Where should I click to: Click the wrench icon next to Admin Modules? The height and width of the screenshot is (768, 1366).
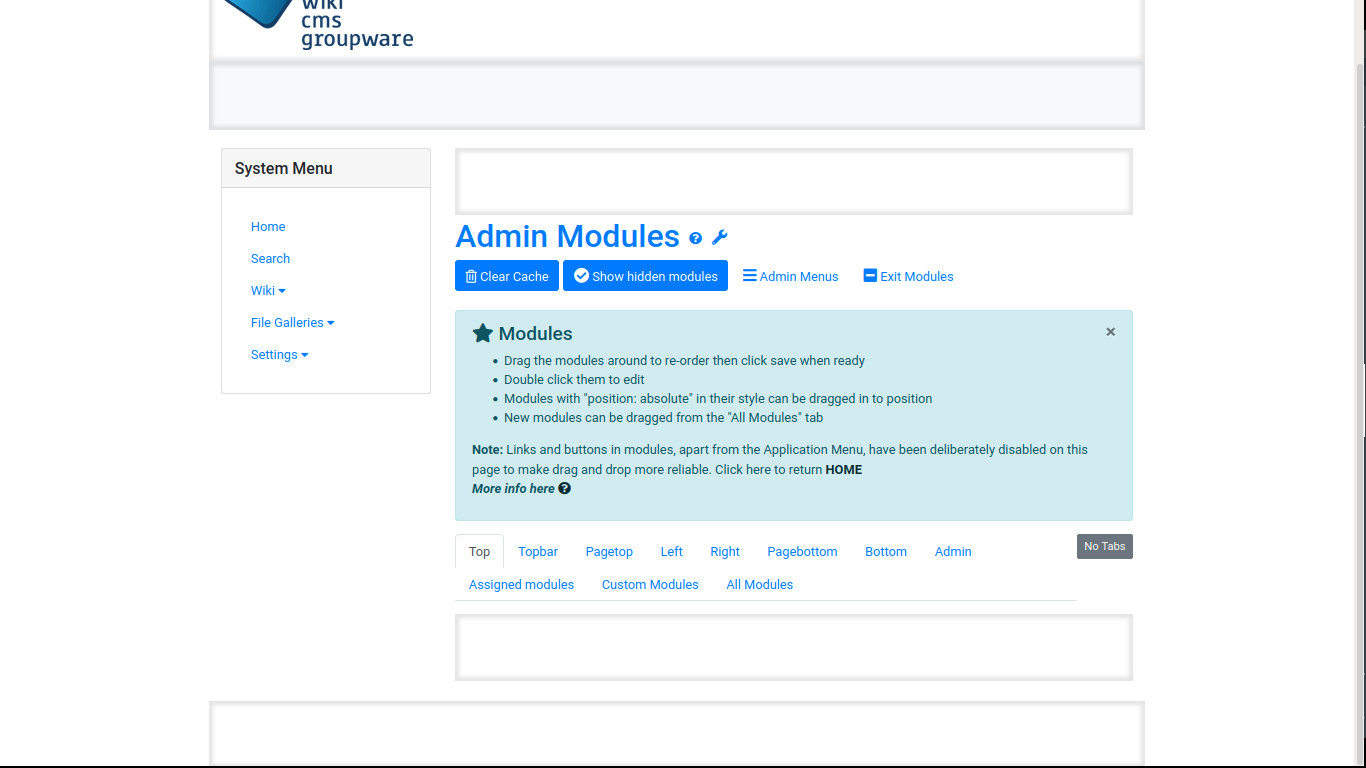pos(719,238)
